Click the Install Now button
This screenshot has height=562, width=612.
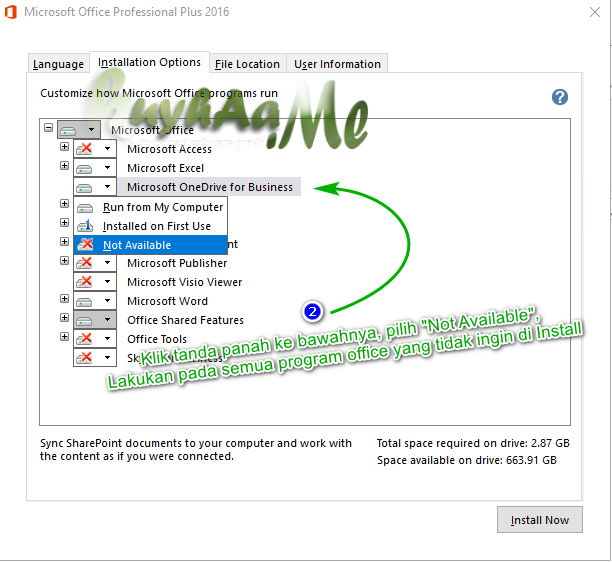(x=539, y=520)
